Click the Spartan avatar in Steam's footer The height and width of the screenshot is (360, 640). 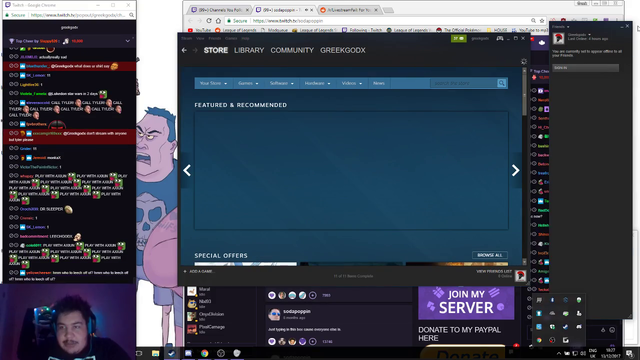coord(520,276)
